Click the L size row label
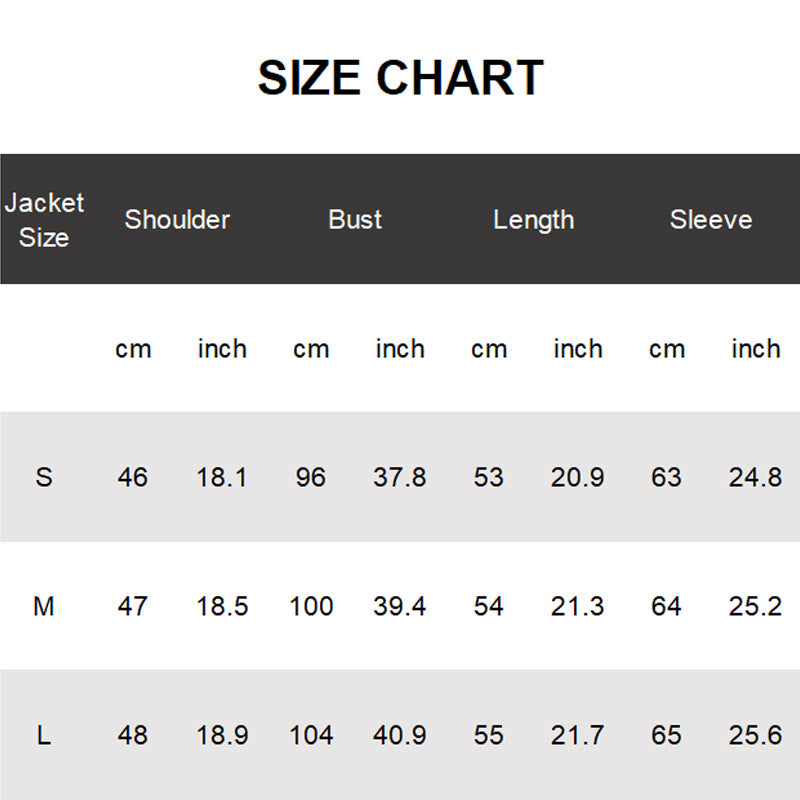 (x=44, y=736)
